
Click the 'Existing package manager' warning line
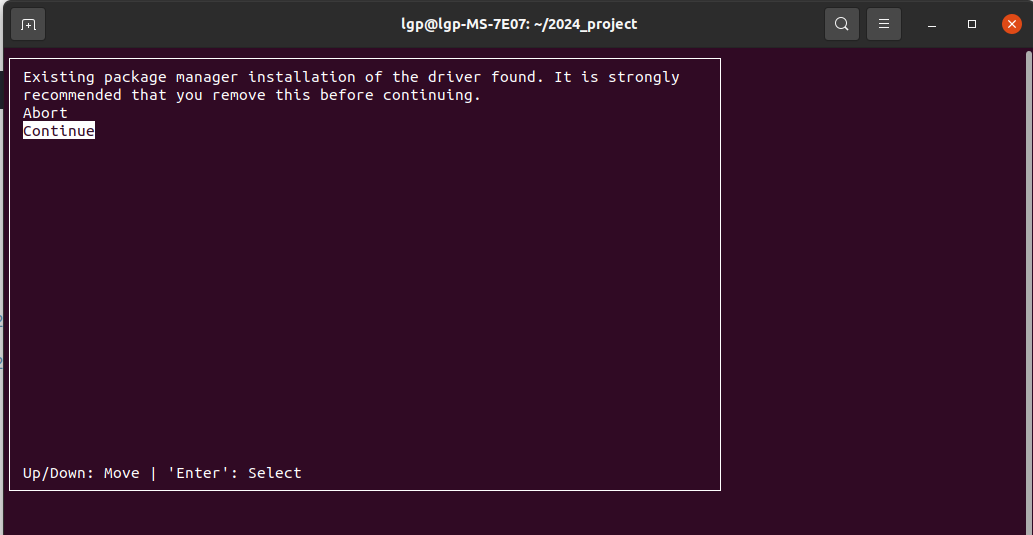coord(351,77)
